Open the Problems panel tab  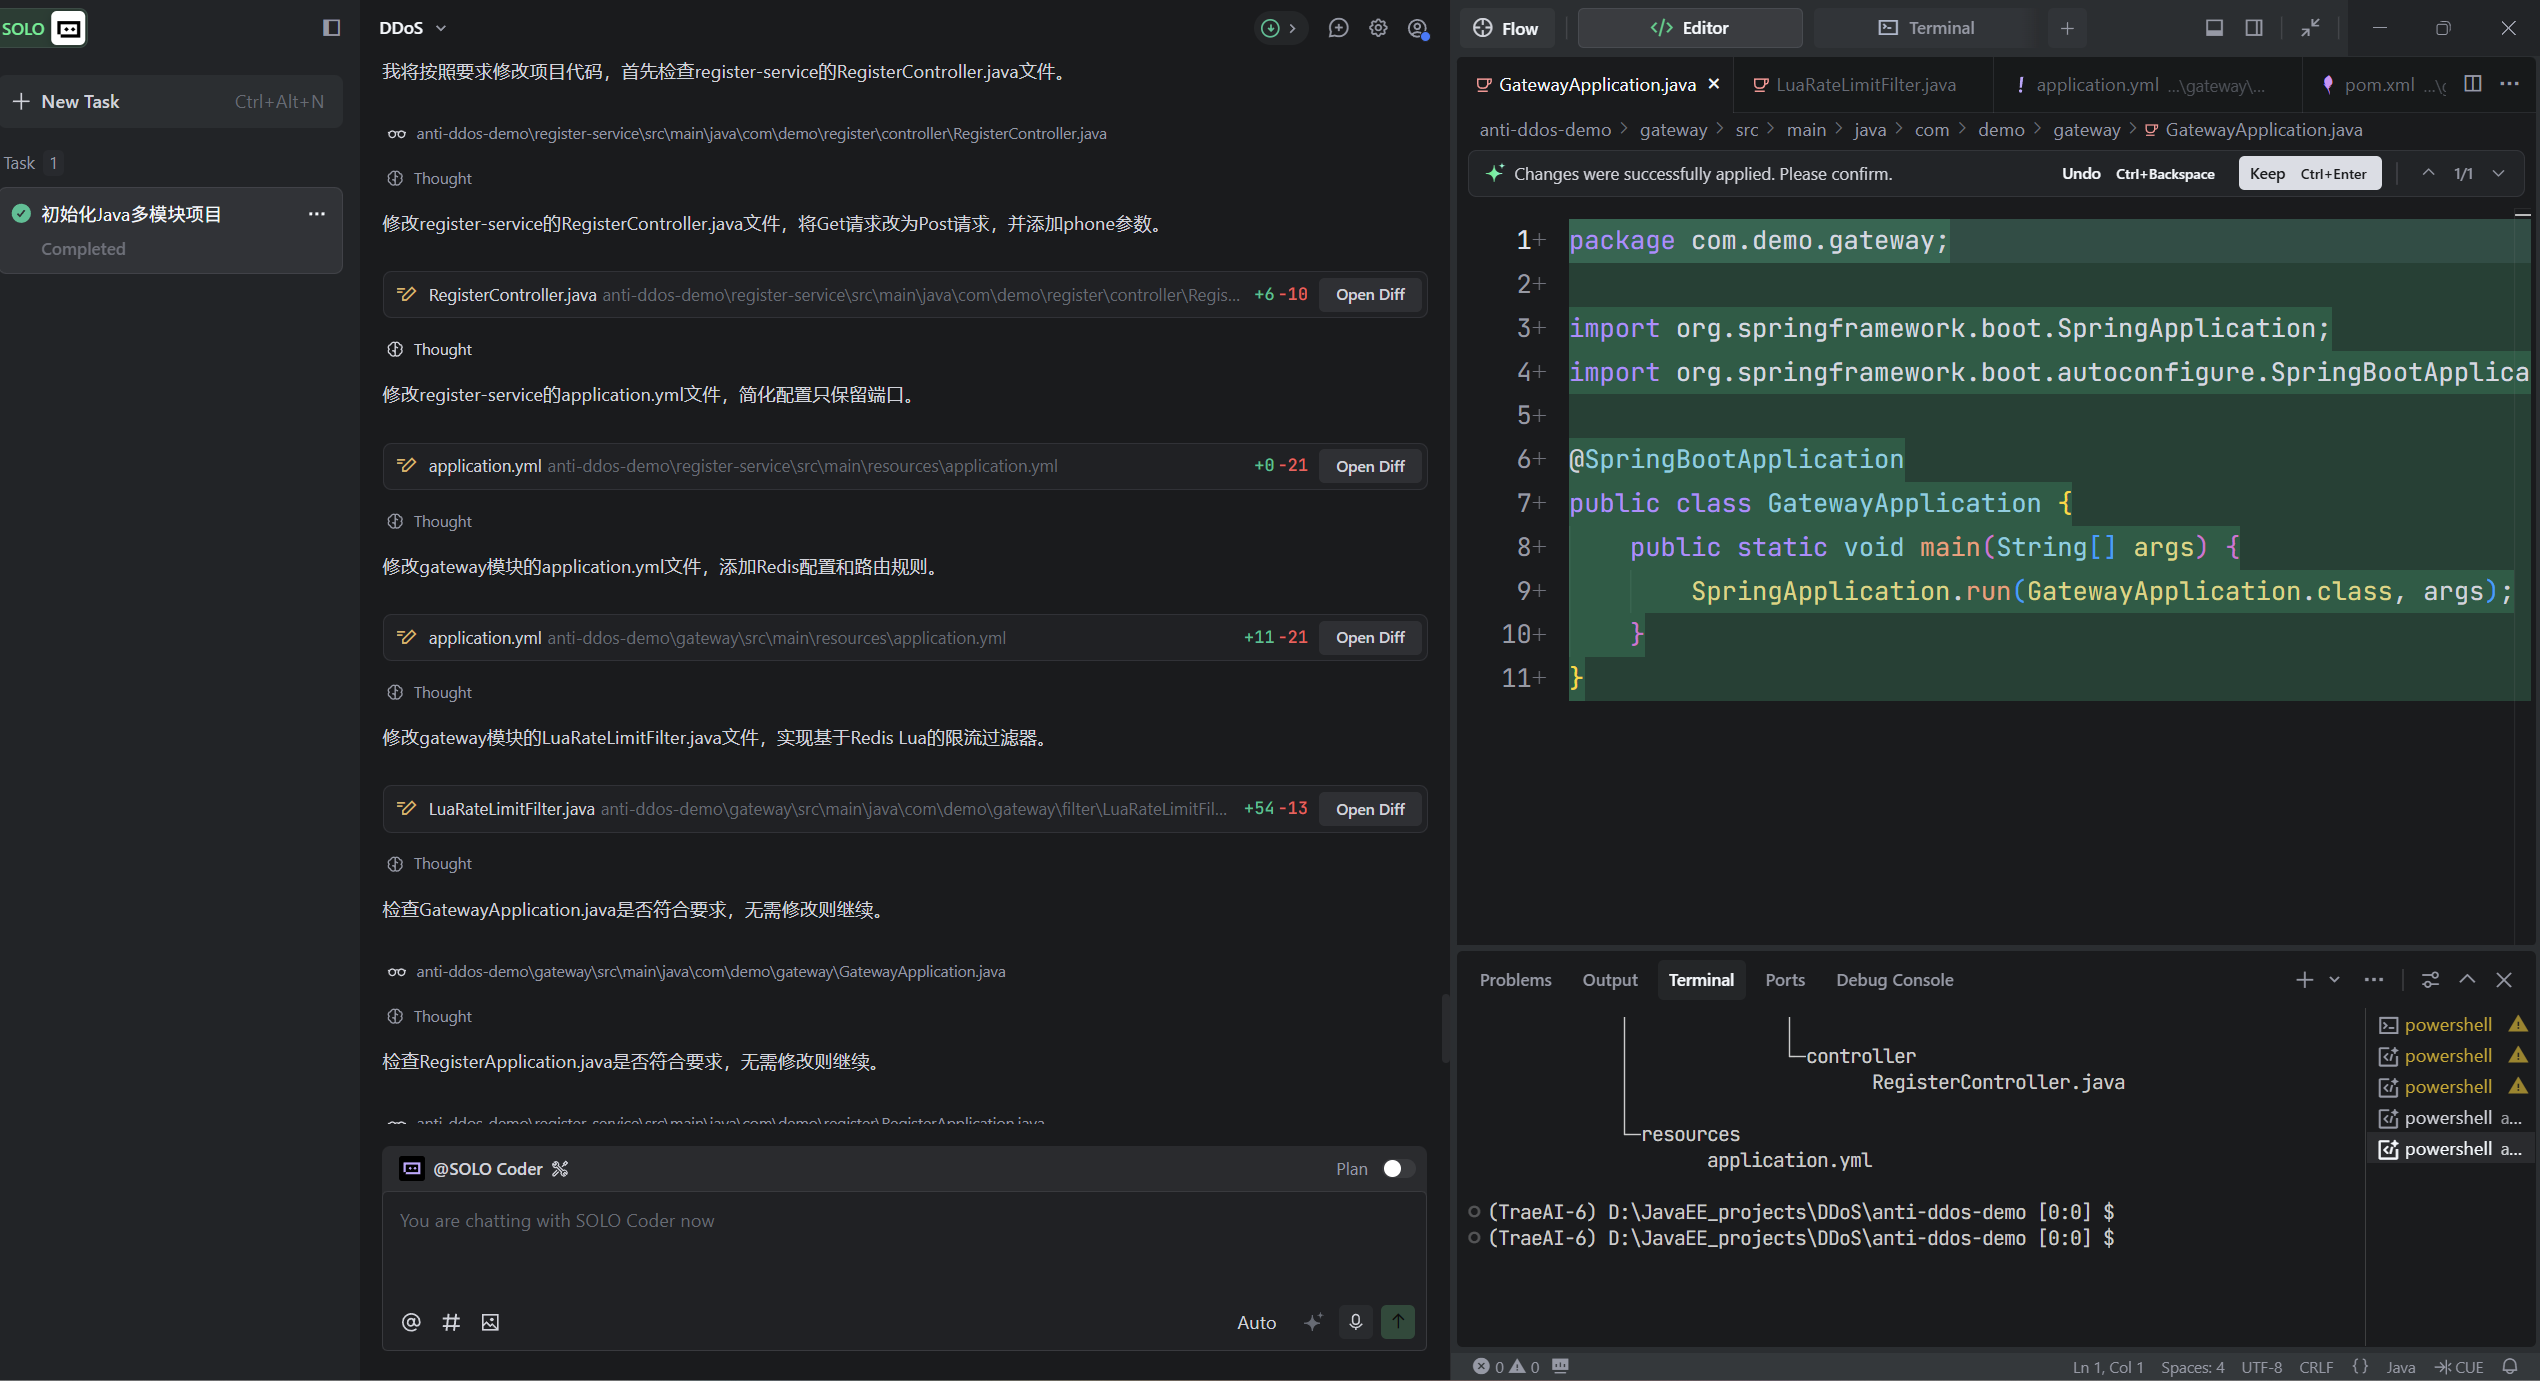[x=1515, y=980]
